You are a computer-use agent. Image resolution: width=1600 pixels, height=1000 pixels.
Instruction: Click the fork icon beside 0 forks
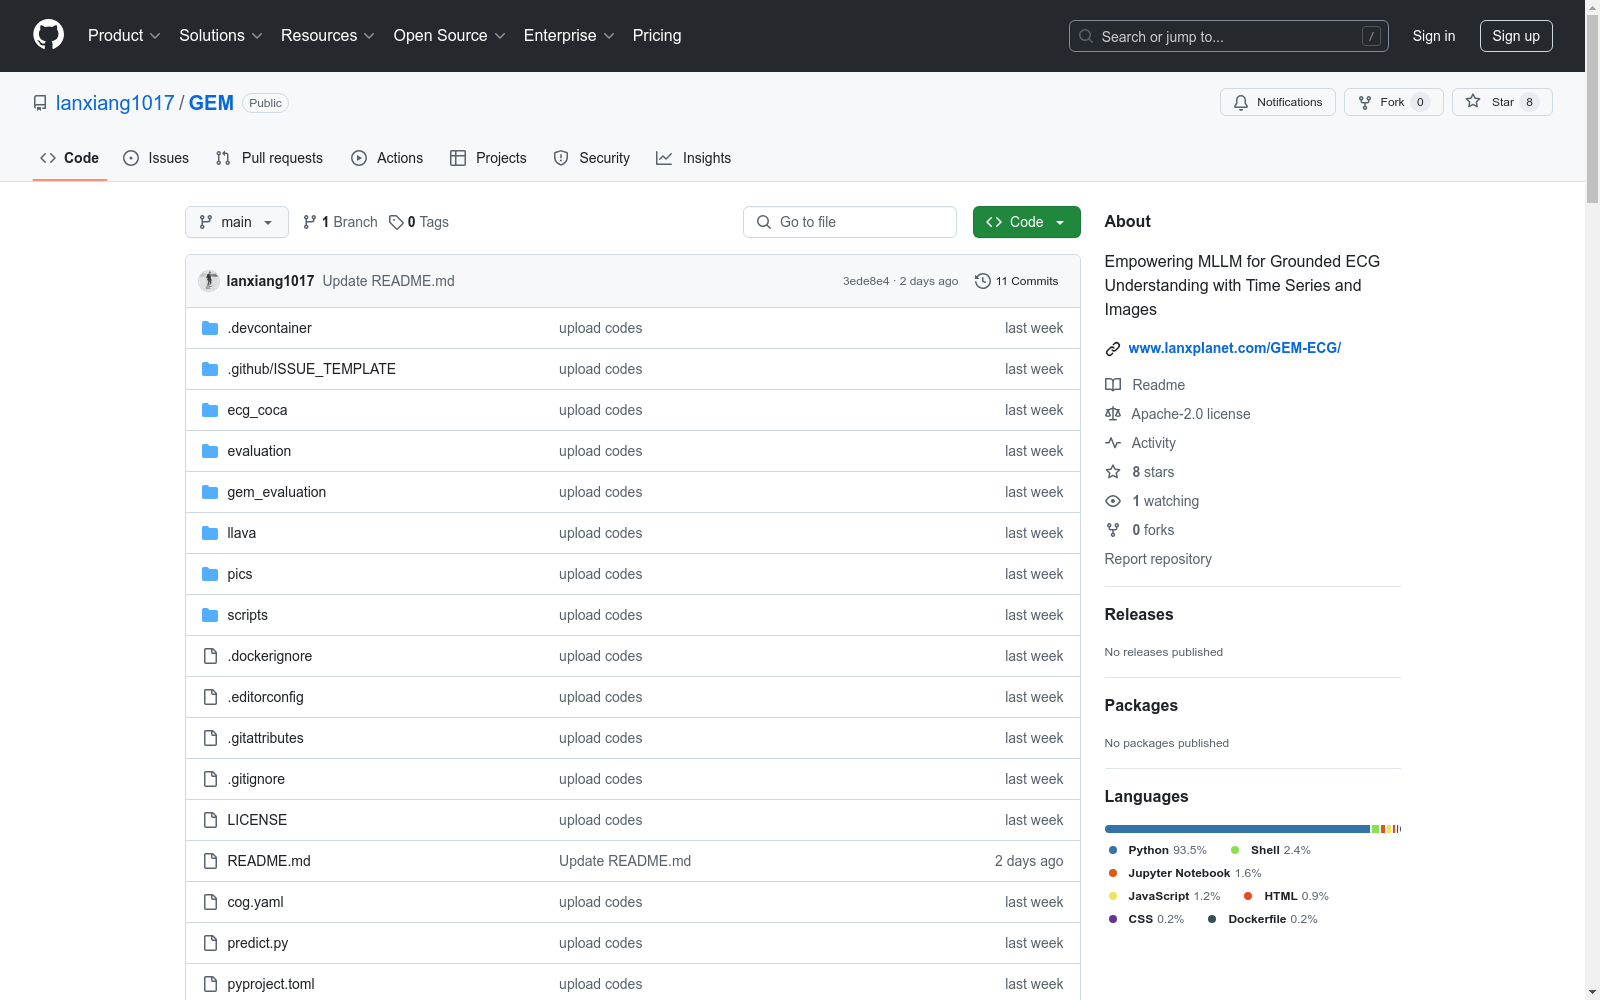click(1113, 530)
